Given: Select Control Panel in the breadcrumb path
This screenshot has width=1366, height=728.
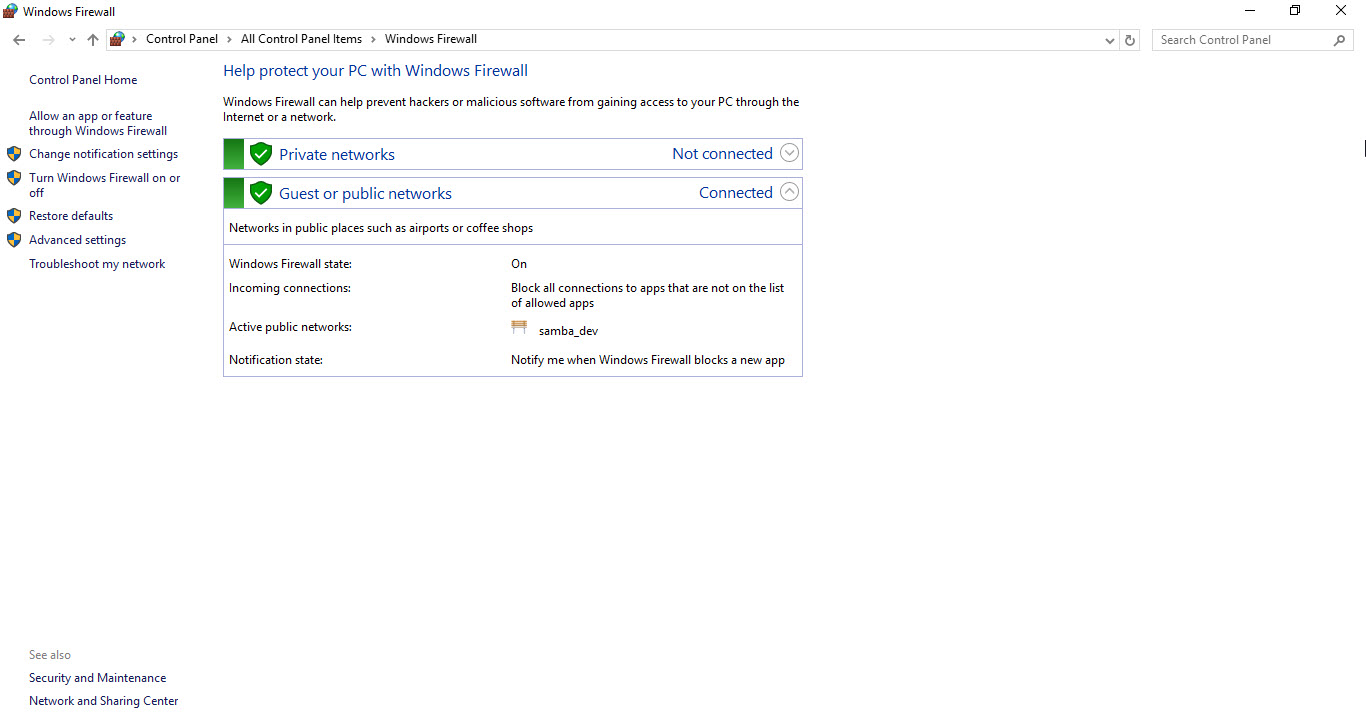Looking at the screenshot, I should [x=182, y=39].
